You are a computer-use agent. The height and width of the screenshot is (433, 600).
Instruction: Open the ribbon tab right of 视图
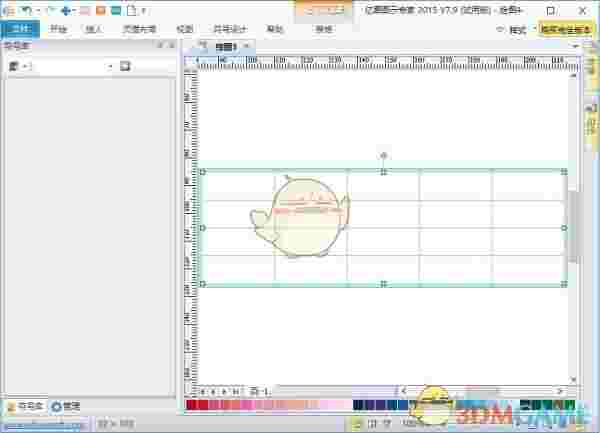coord(230,29)
